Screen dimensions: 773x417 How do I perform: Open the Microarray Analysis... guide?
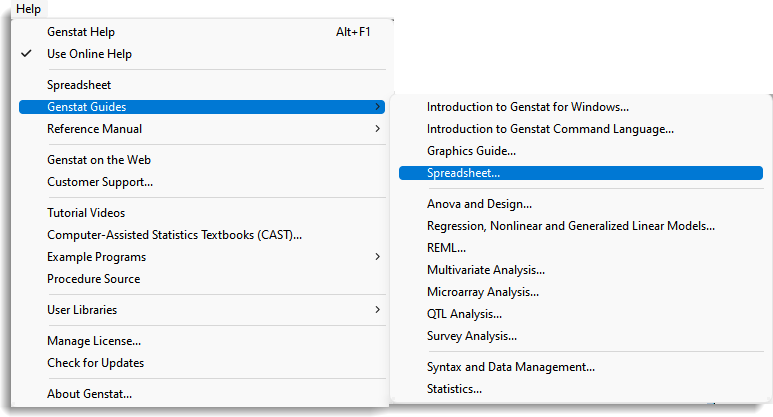581,292
